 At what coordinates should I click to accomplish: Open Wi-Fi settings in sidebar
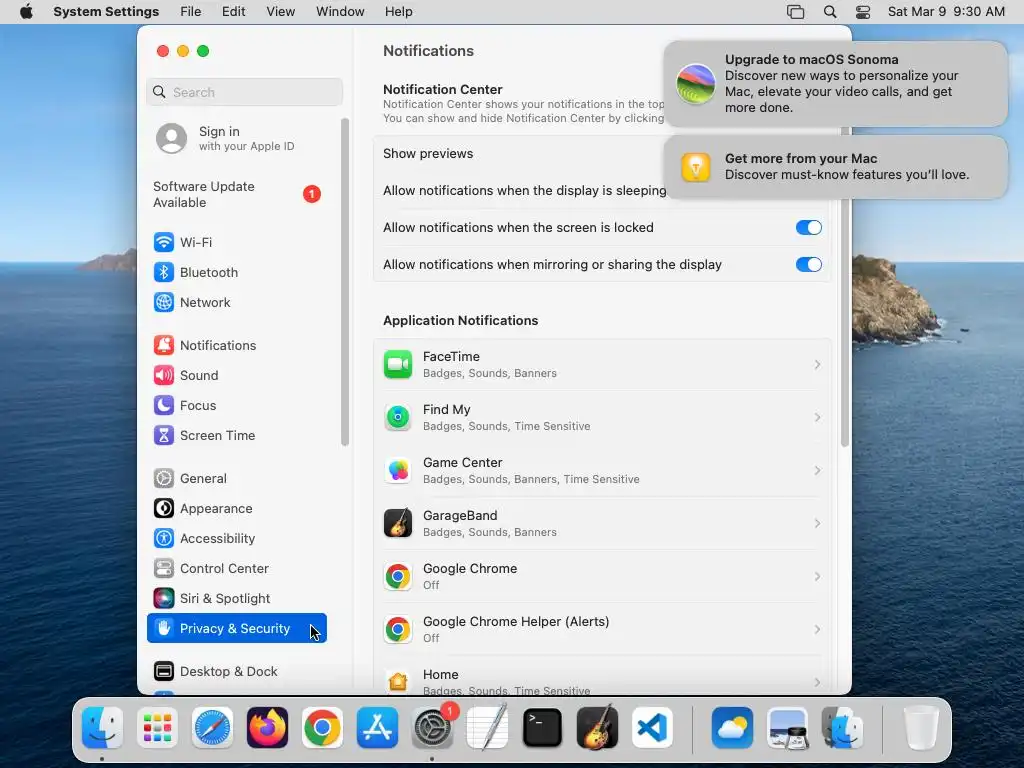[x=236, y=242]
